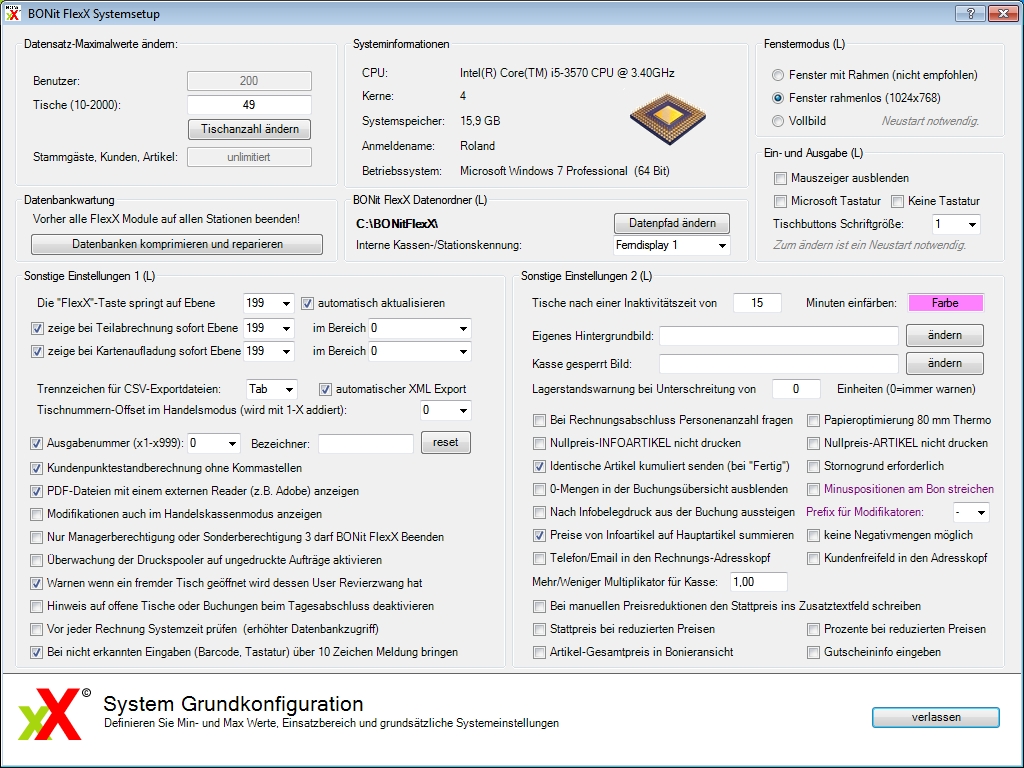The height and width of the screenshot is (768, 1024).
Task: Enable Minuspositionen am Bon streichen
Action: tap(813, 489)
